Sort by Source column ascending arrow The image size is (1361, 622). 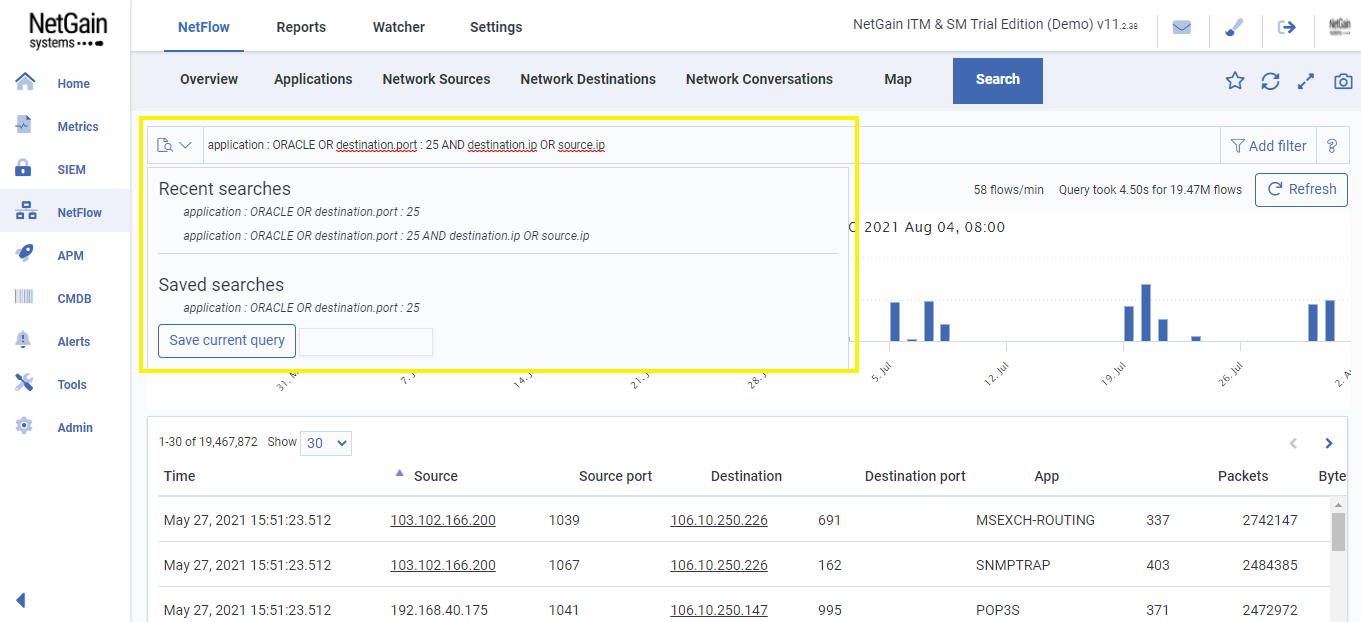click(401, 473)
